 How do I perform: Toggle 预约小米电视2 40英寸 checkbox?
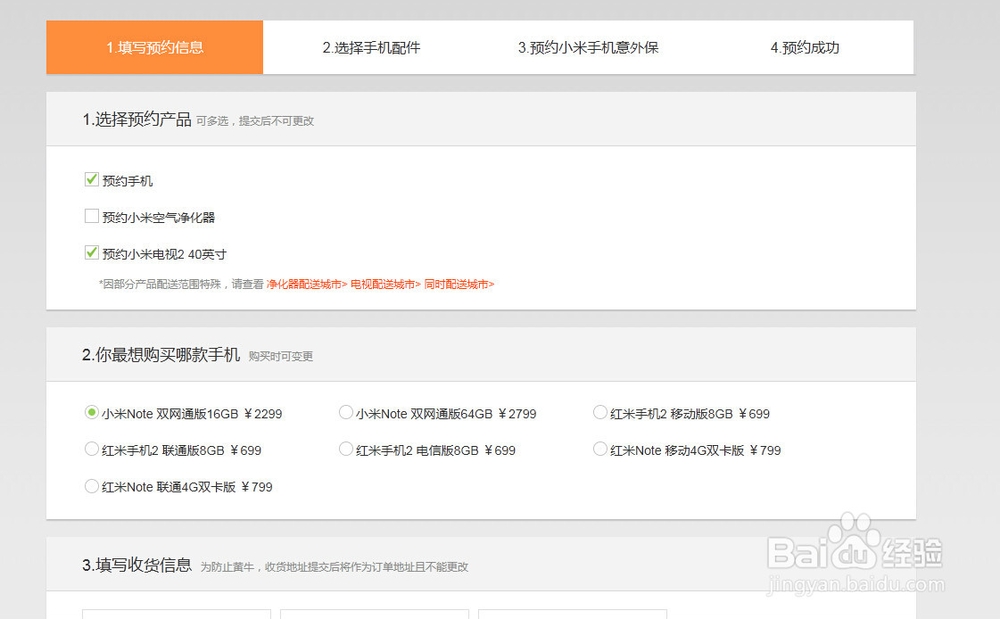tap(92, 253)
